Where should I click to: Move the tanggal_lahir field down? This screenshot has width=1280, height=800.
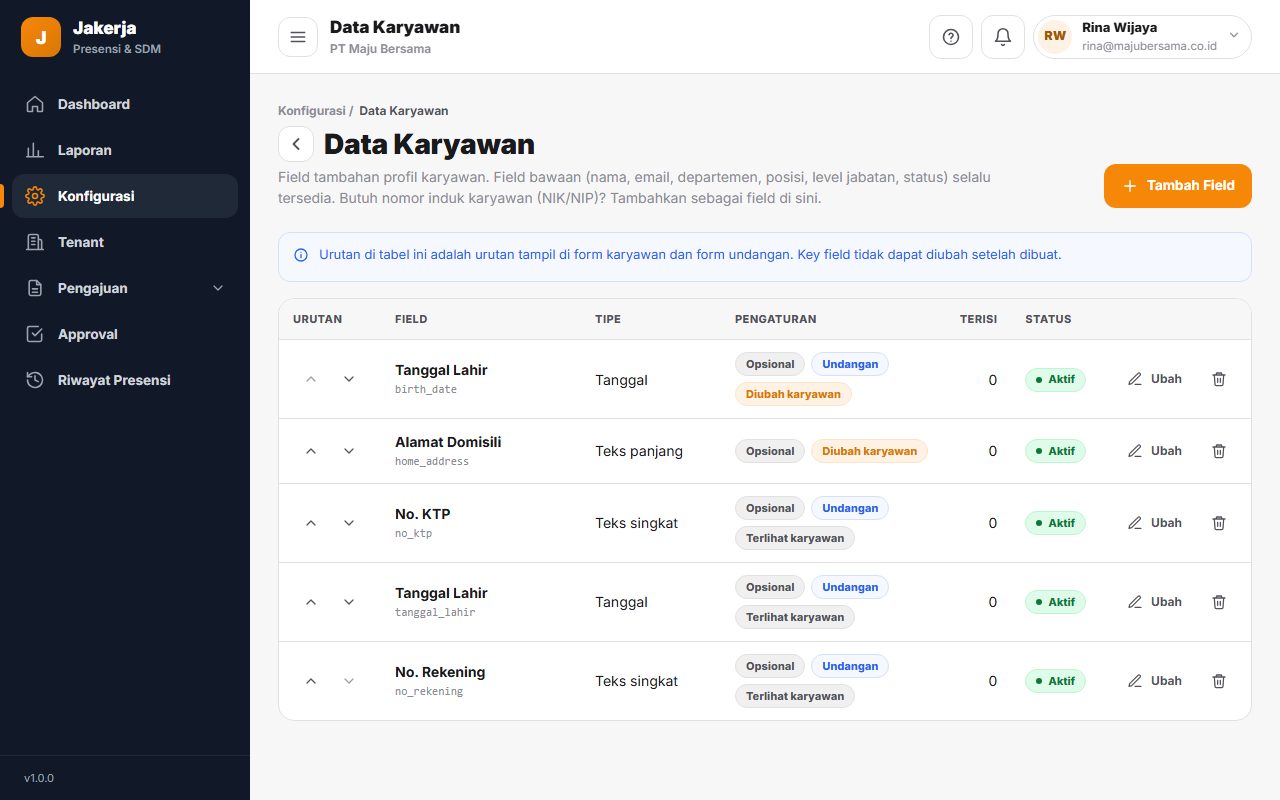(349, 602)
